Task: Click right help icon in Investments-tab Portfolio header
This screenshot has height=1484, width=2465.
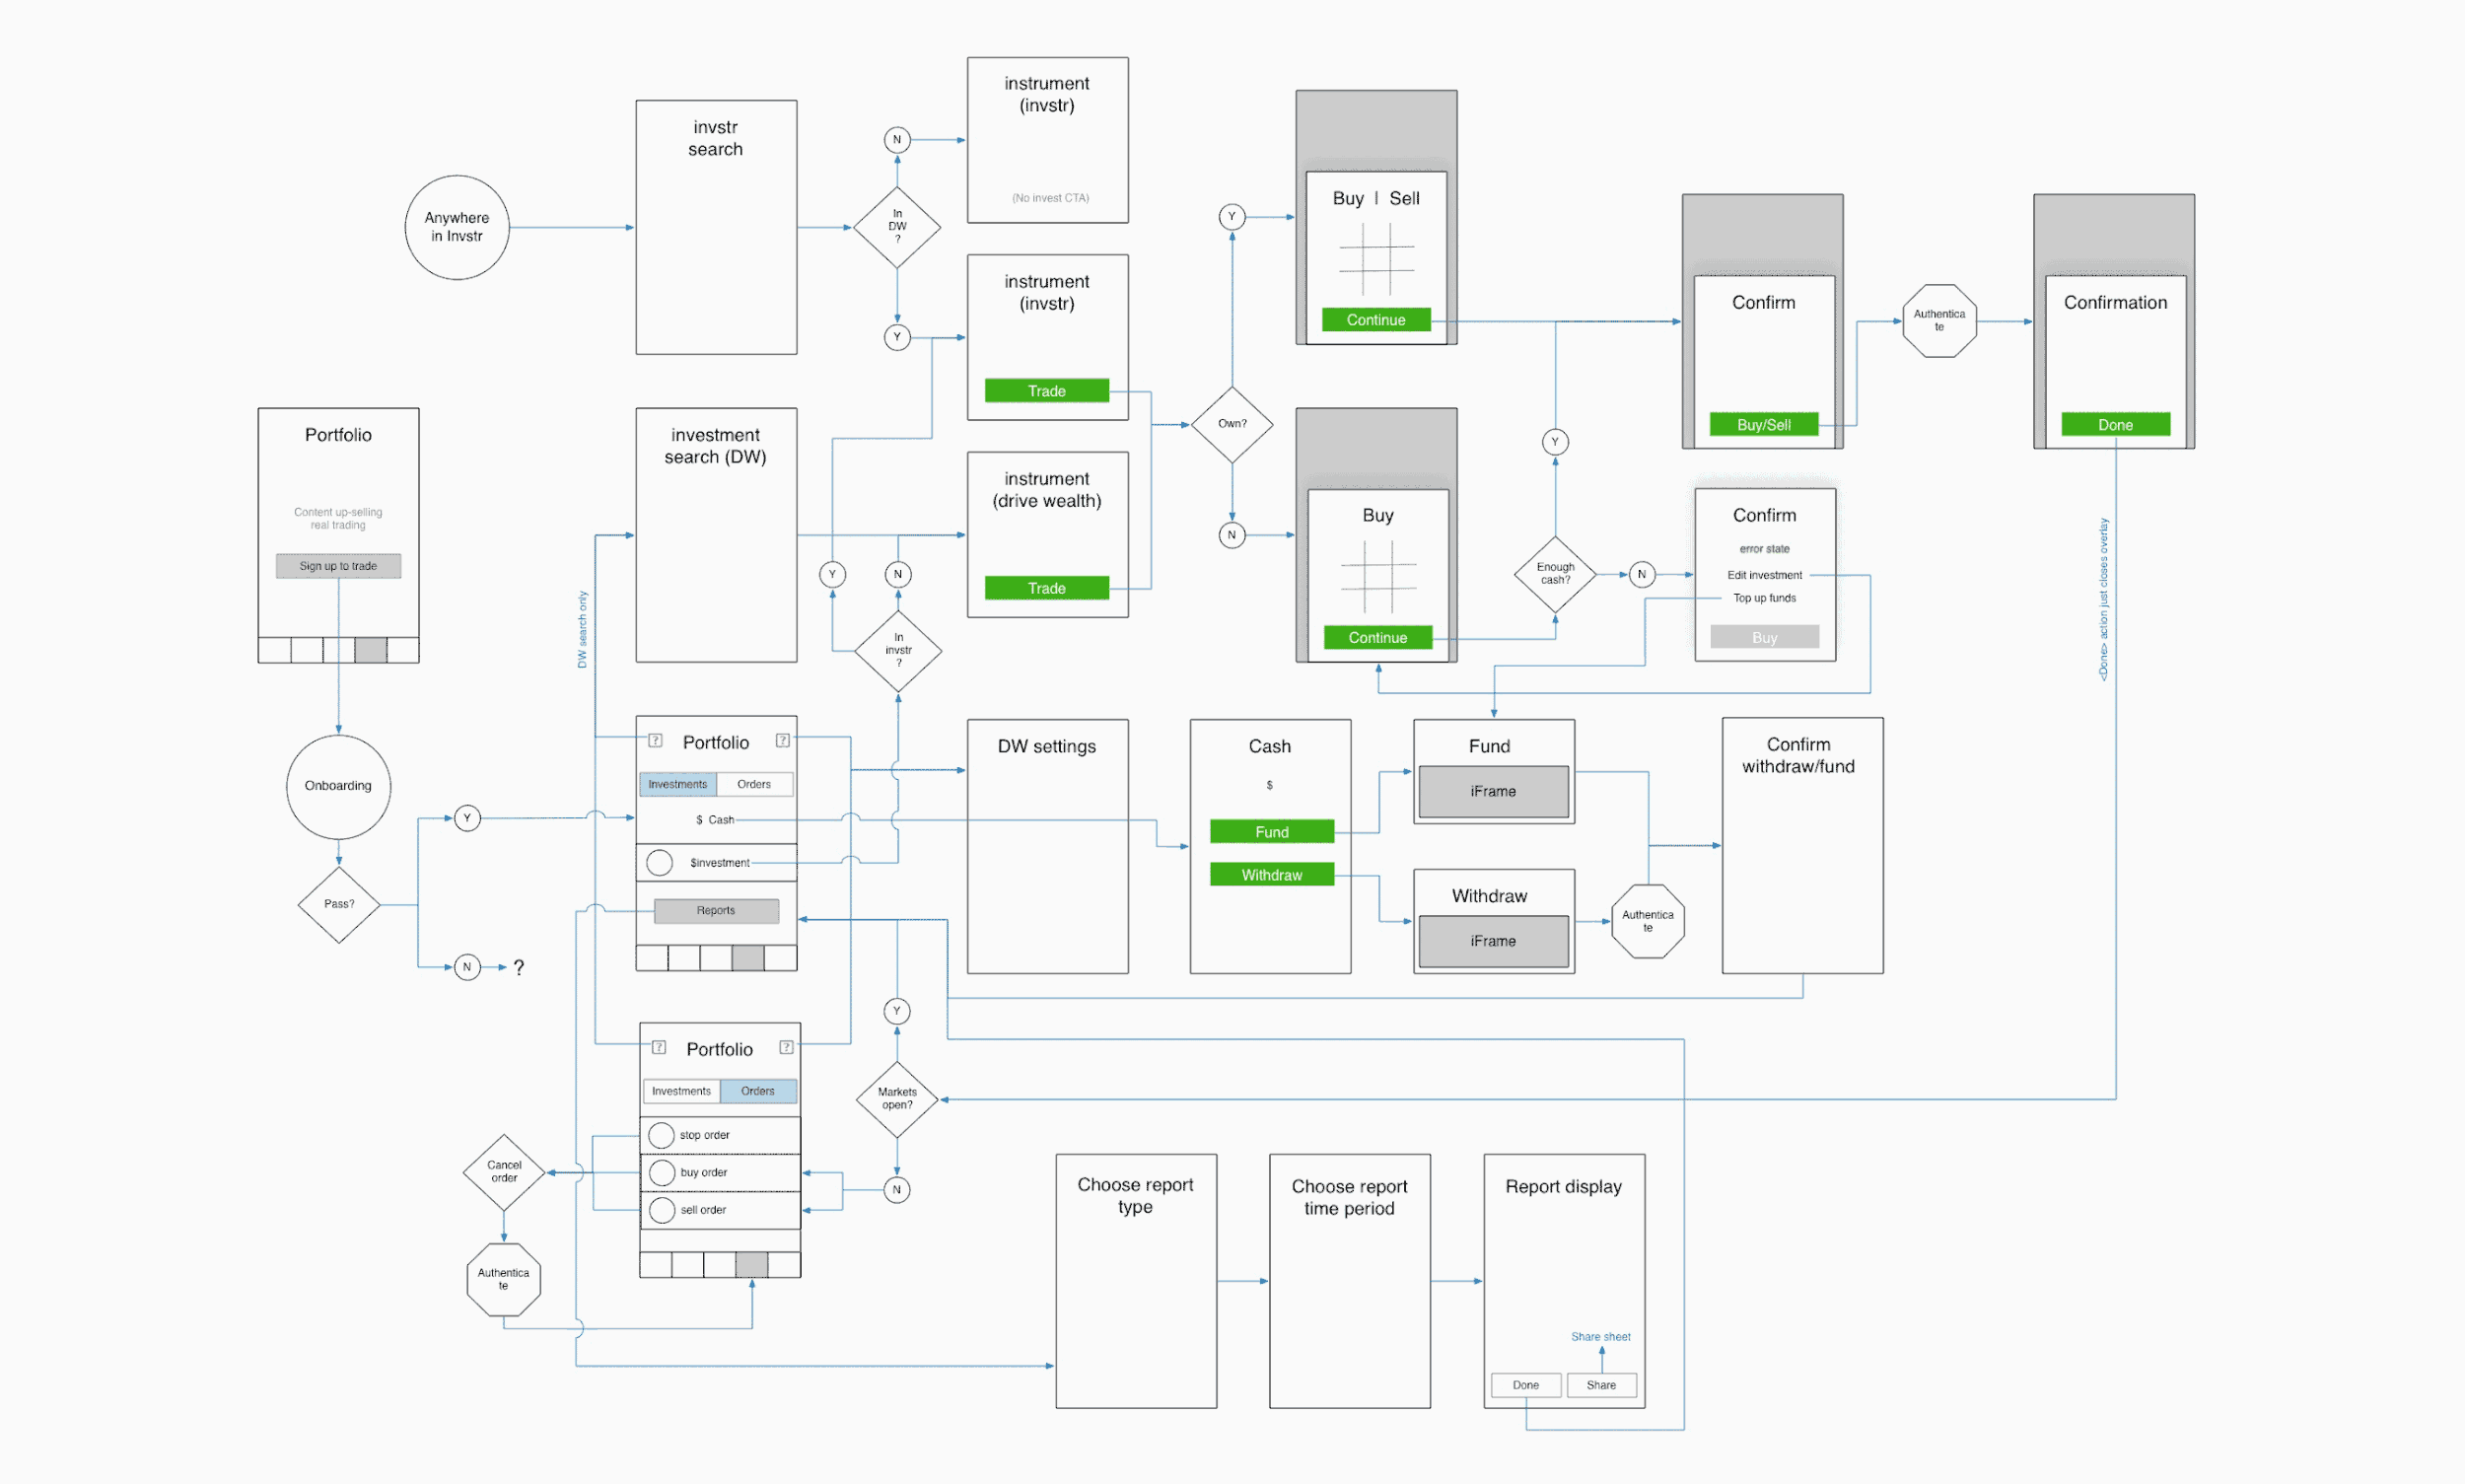Action: click(x=783, y=740)
